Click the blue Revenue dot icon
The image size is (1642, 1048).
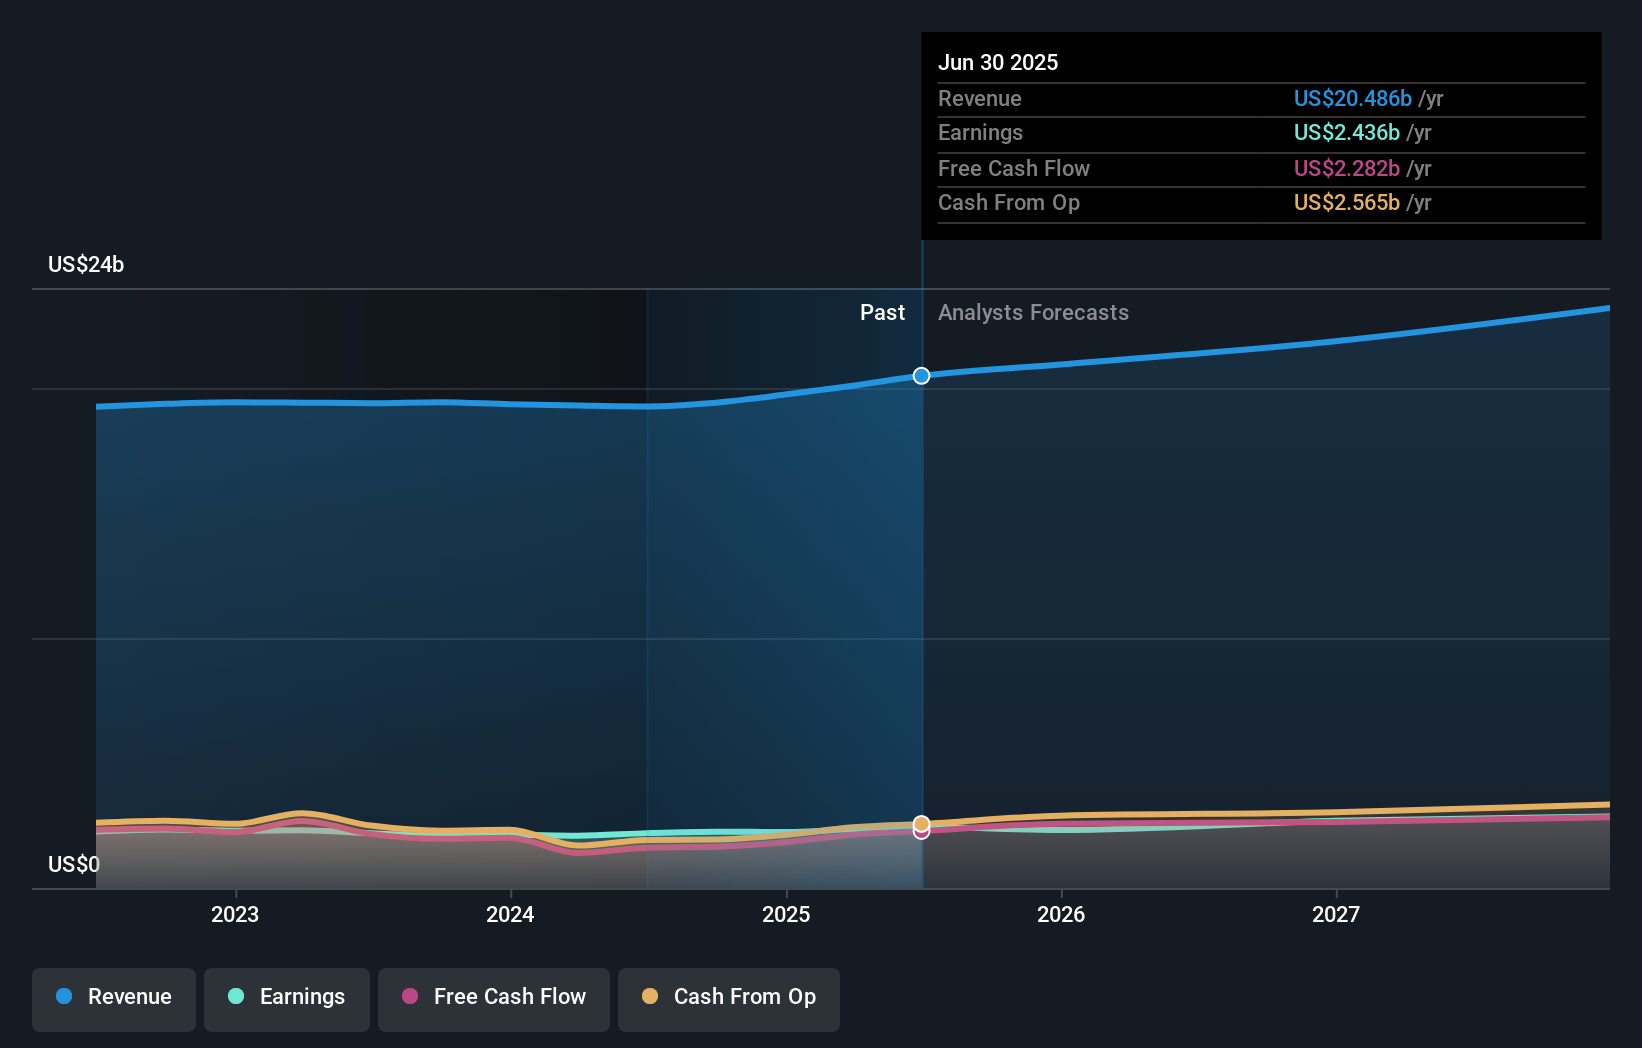pyautogui.click(x=66, y=997)
